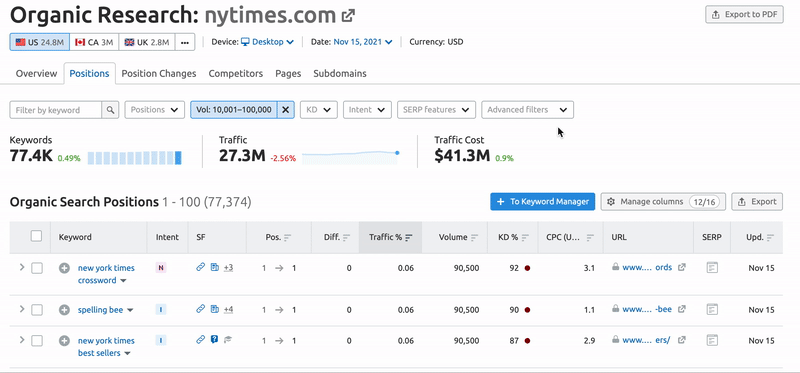Add spelling bee keyword with plus icon
Screen dimensions: 800x373
(64, 310)
